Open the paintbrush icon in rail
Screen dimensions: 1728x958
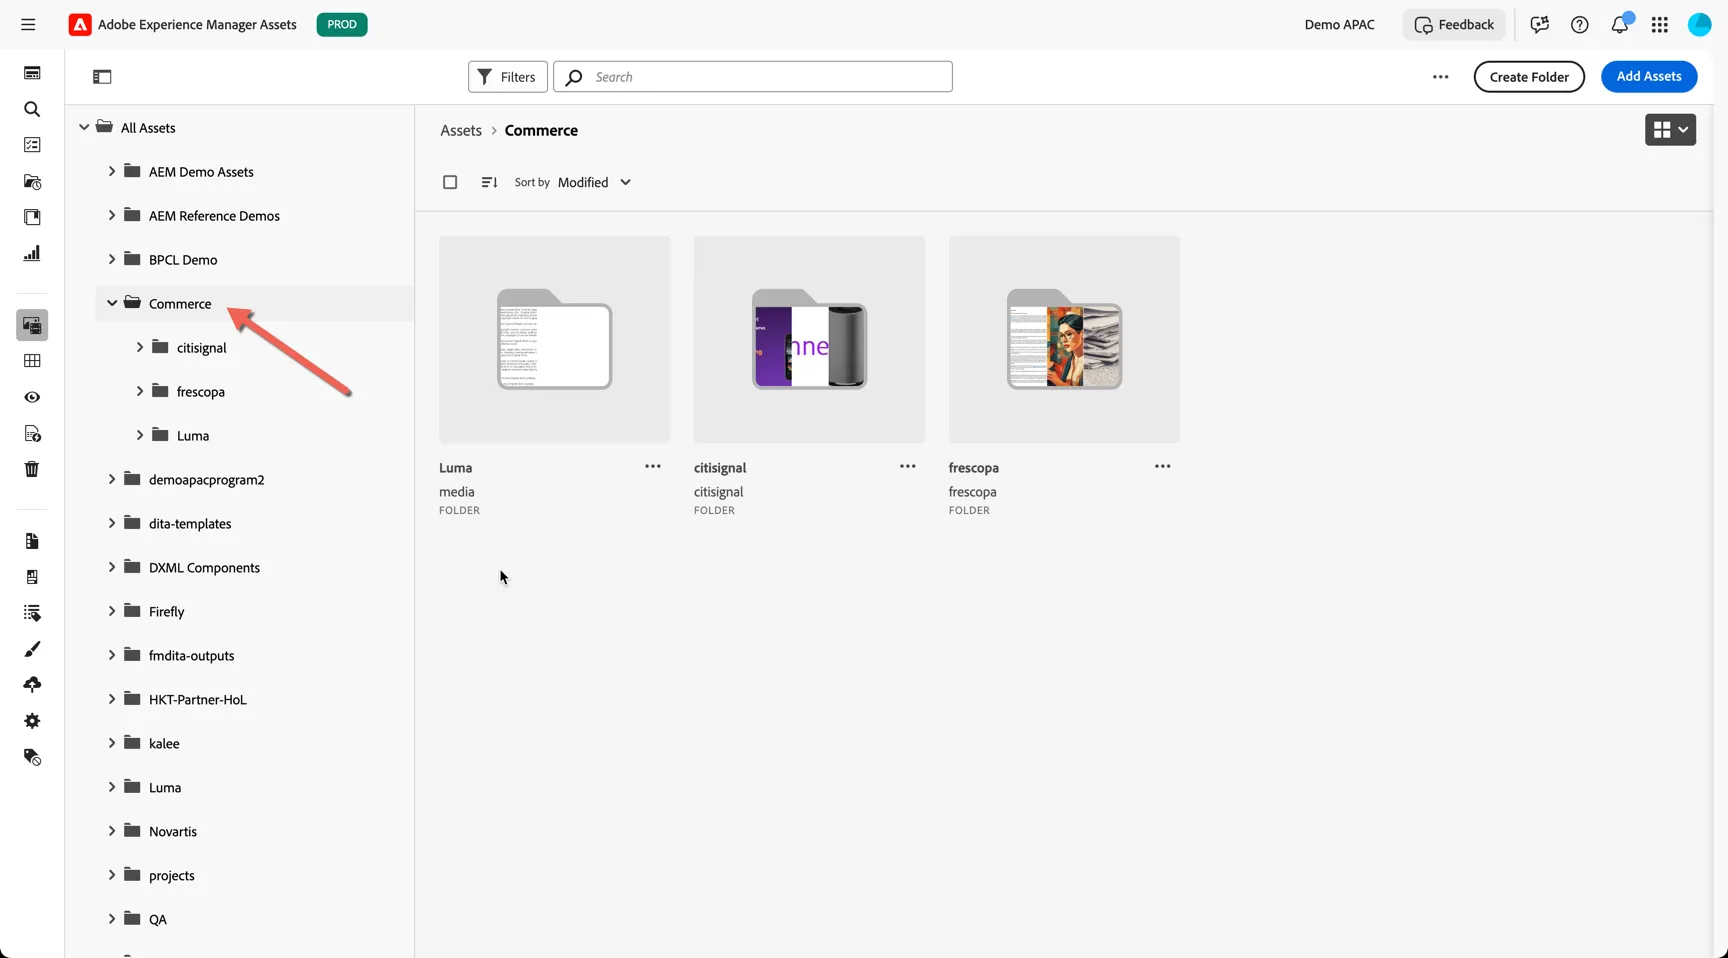click(x=32, y=649)
